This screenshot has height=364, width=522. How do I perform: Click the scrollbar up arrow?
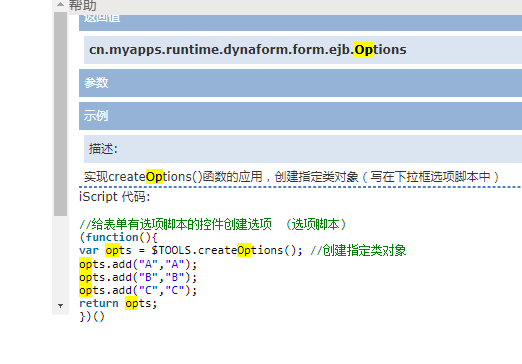60,4
